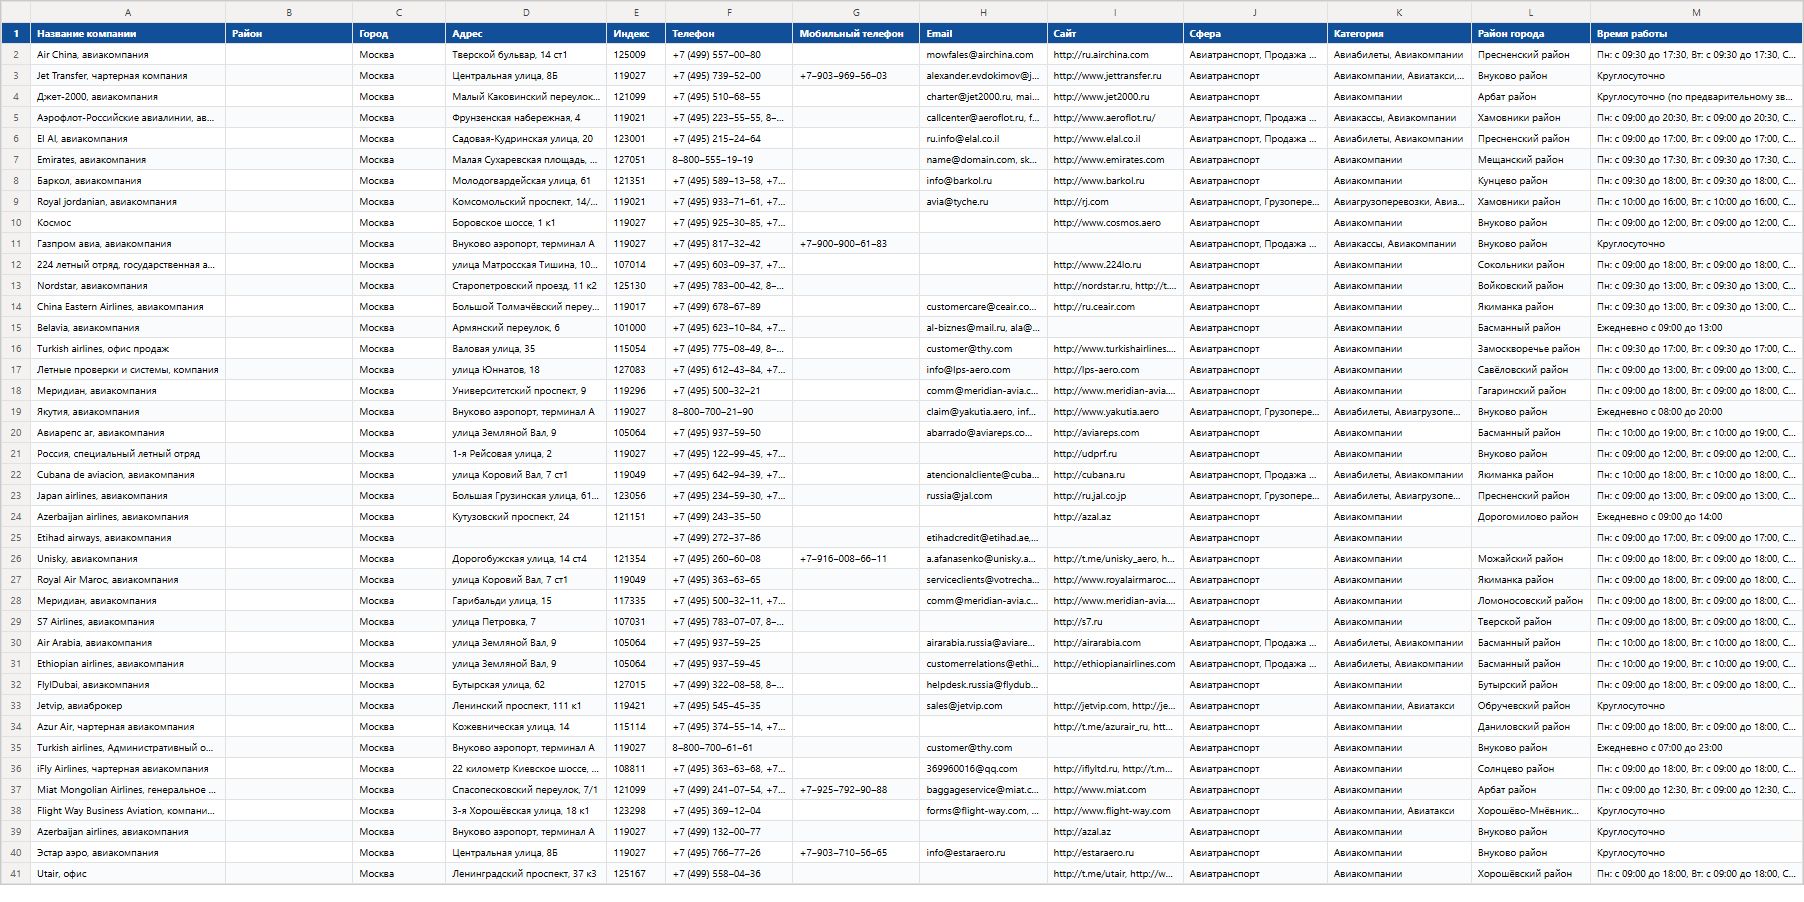Click email 'sales@jetvip.com'
Image resolution: width=1804 pixels, height=902 pixels.
(984, 706)
